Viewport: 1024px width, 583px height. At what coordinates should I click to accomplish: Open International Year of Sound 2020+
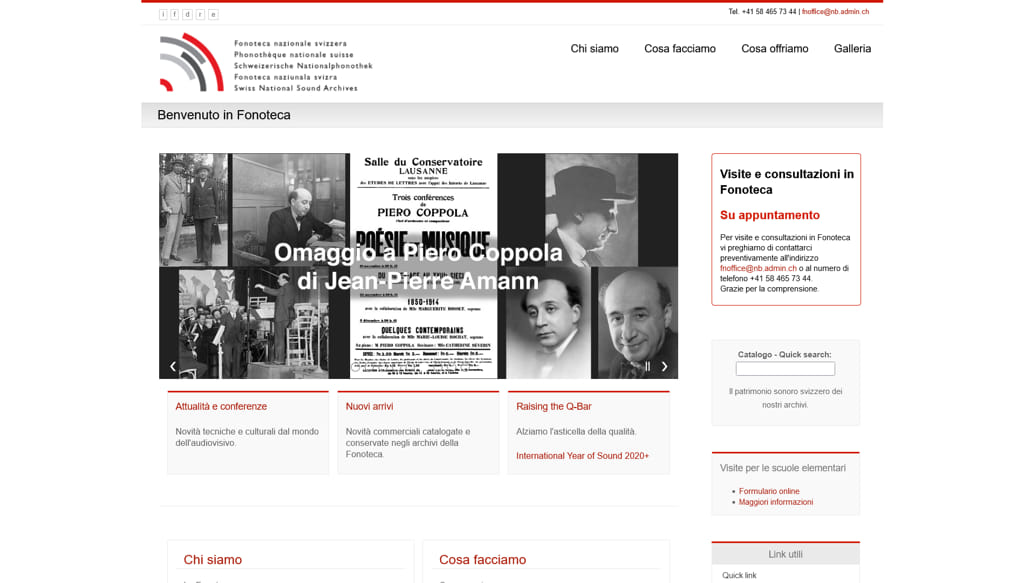click(x=583, y=456)
